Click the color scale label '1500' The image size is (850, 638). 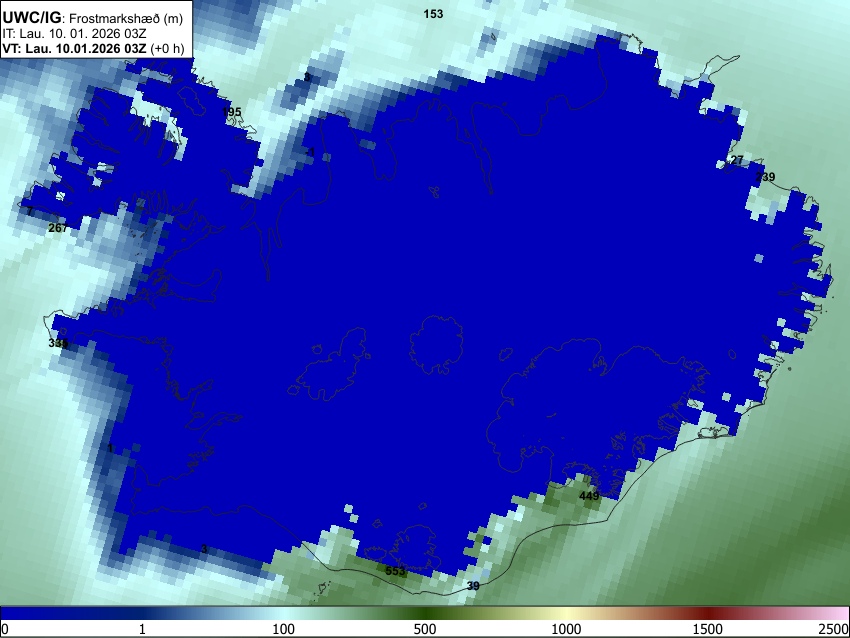pos(708,629)
